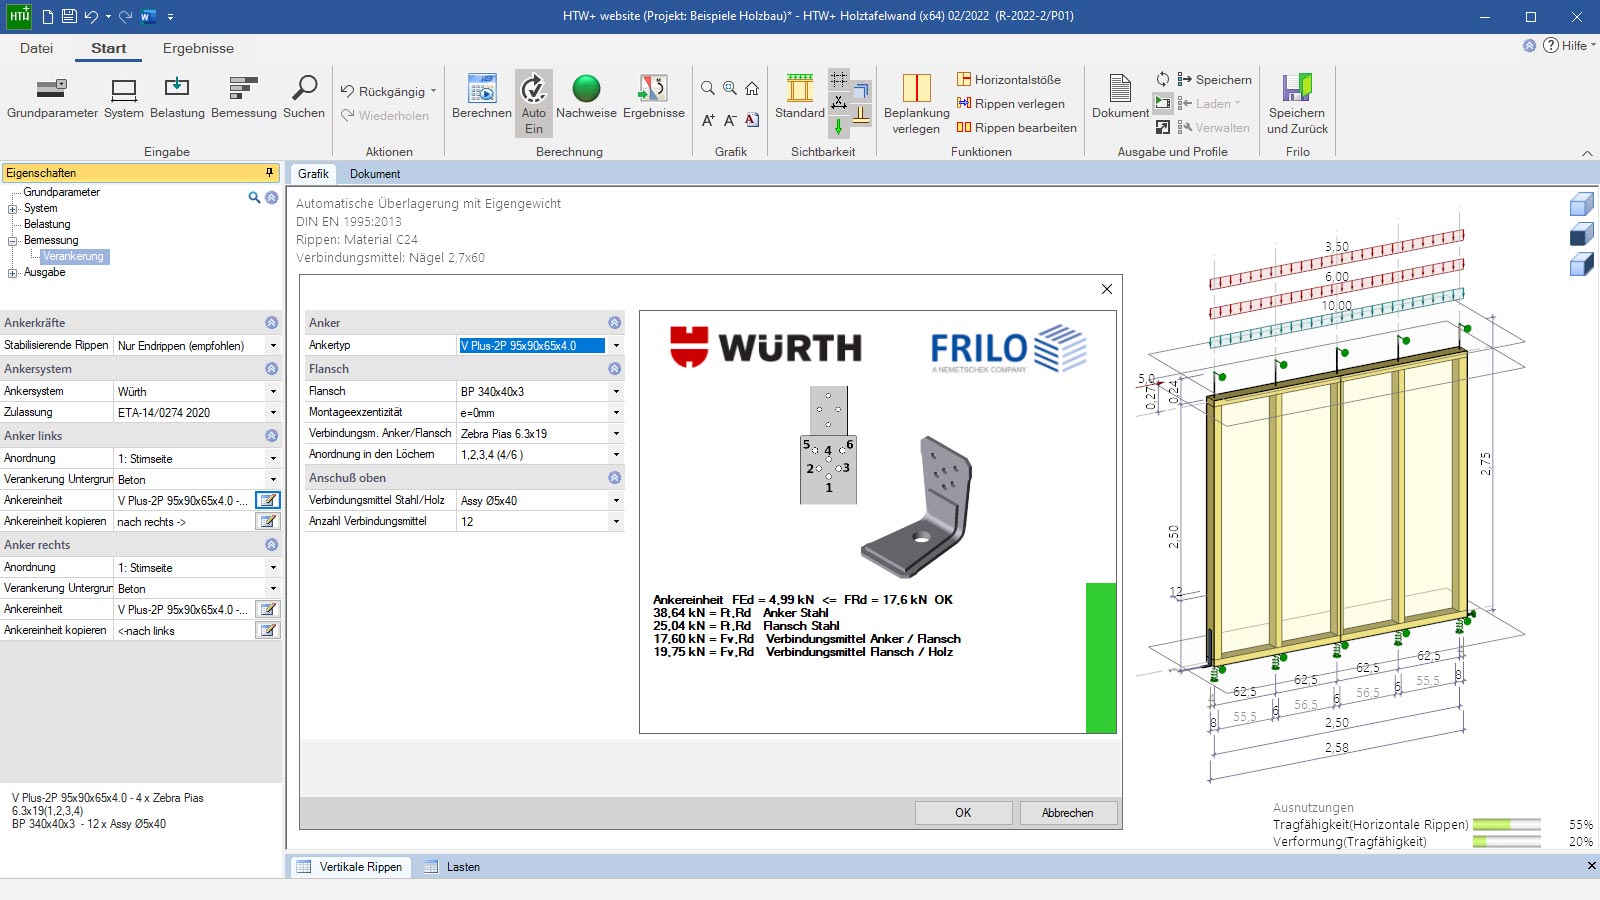Image resolution: width=1600 pixels, height=900 pixels.
Task: Open the Lasten bottom tab
Action: (x=452, y=867)
